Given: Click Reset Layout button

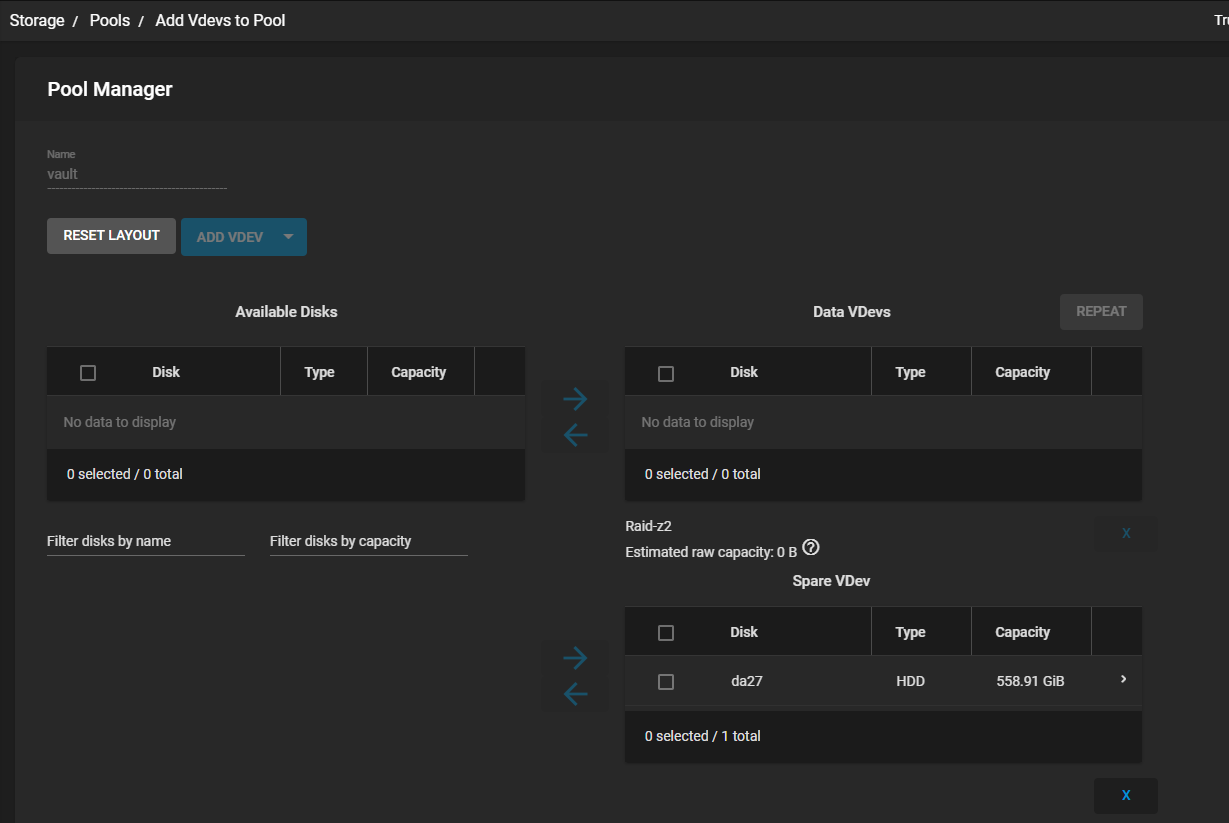Looking at the screenshot, I should click(111, 236).
